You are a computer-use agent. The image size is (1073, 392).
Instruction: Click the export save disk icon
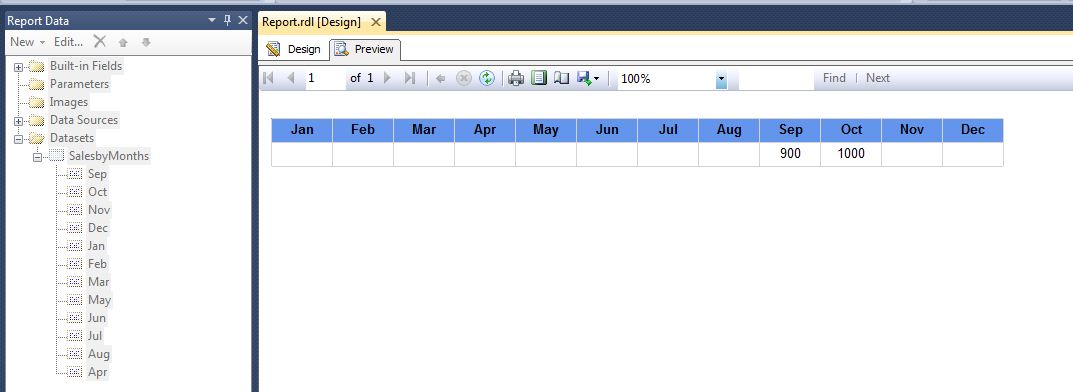point(584,79)
